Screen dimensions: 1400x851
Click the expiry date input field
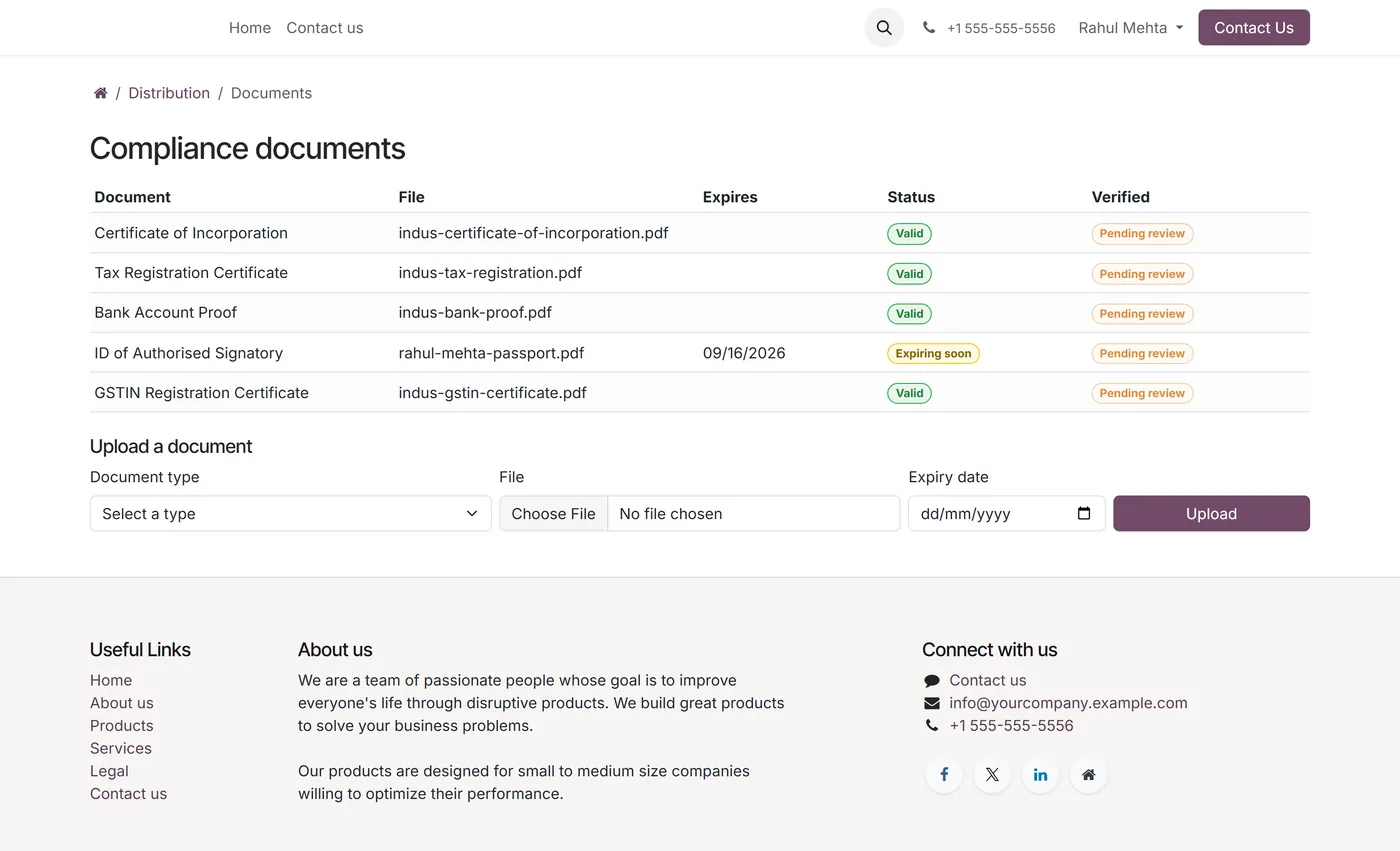coord(1006,514)
